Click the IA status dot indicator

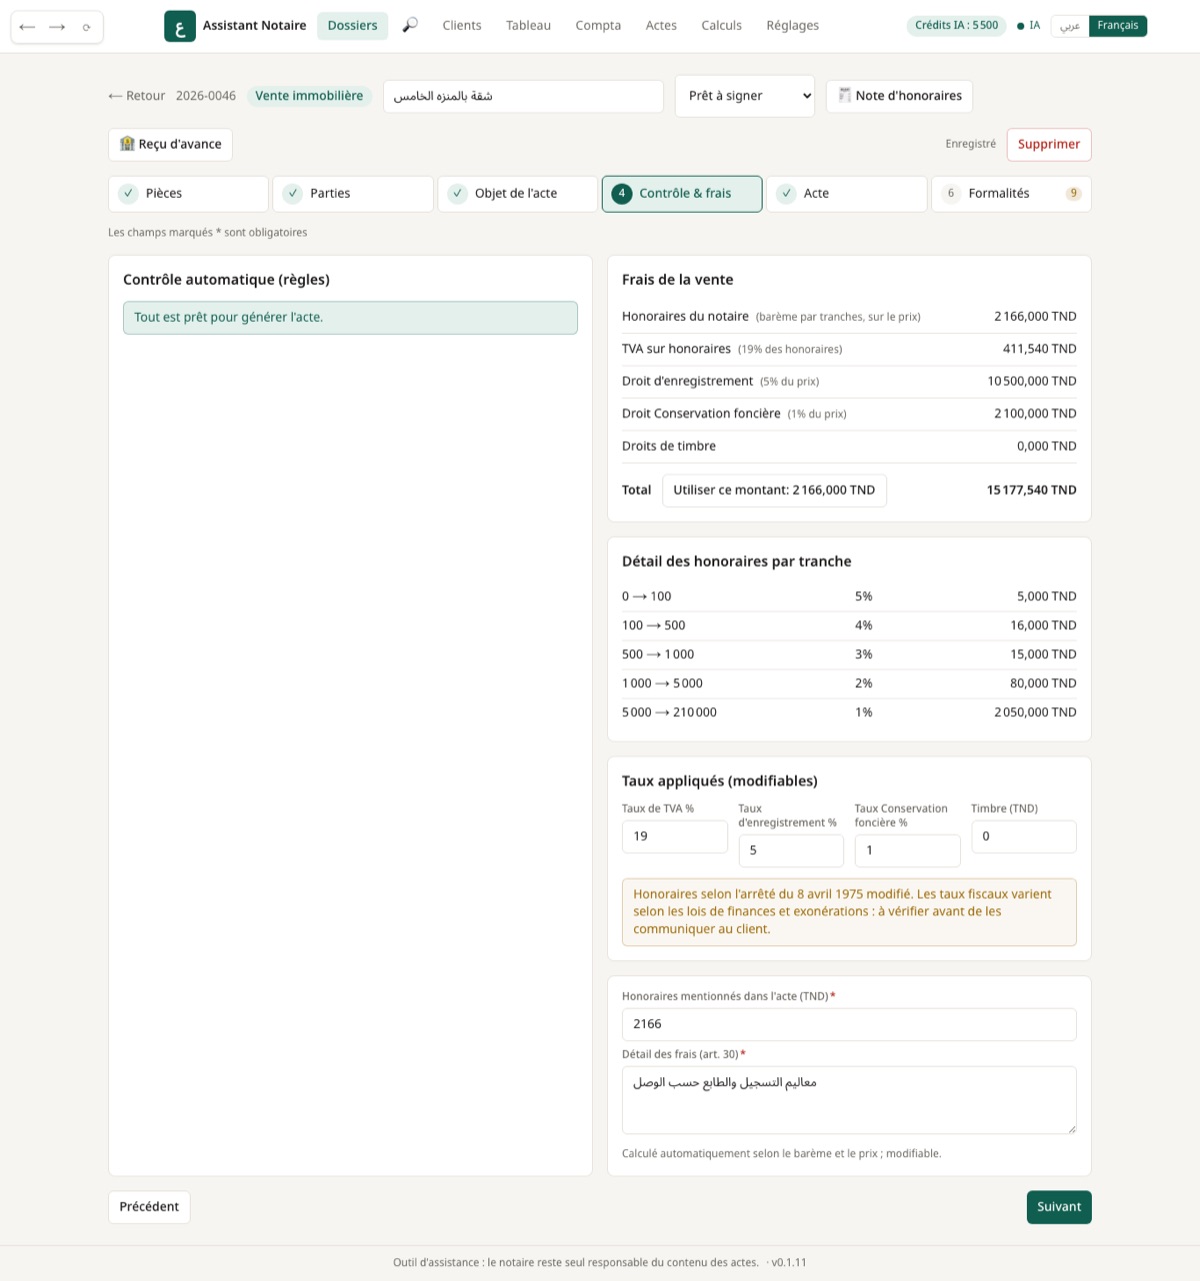pos(1020,26)
